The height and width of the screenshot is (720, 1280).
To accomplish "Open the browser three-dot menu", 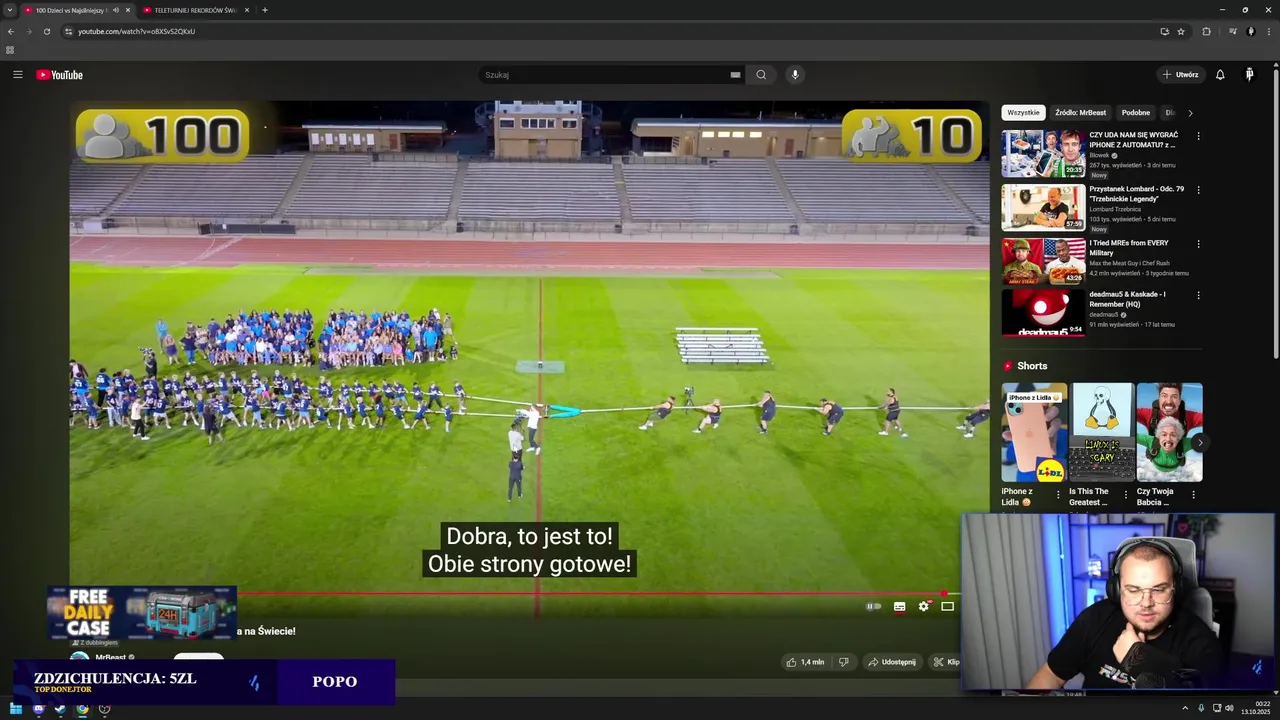I will [x=1269, y=31].
